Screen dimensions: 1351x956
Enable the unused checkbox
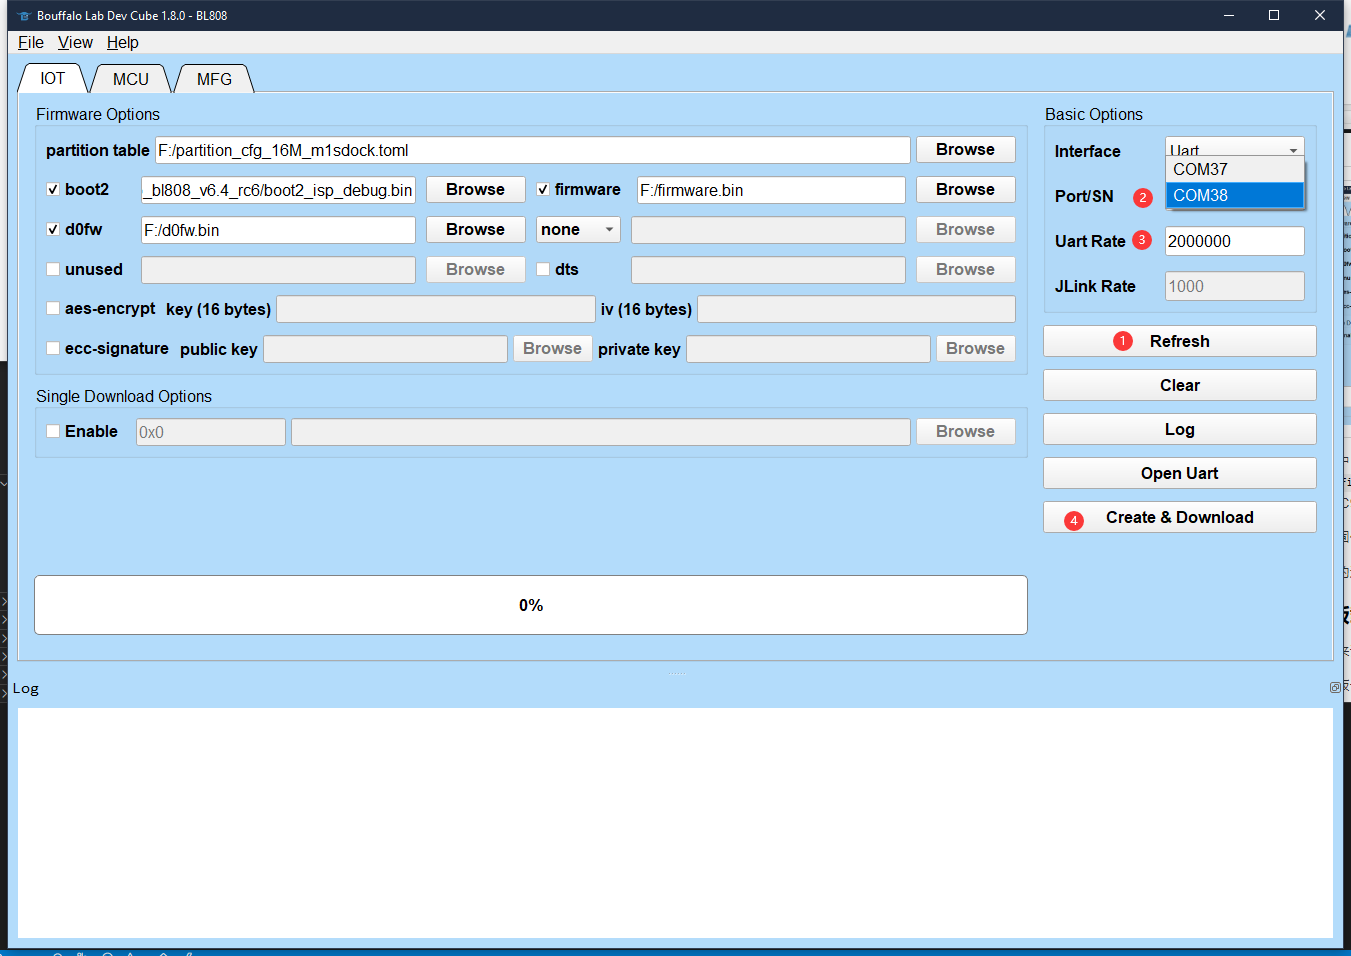pos(53,269)
